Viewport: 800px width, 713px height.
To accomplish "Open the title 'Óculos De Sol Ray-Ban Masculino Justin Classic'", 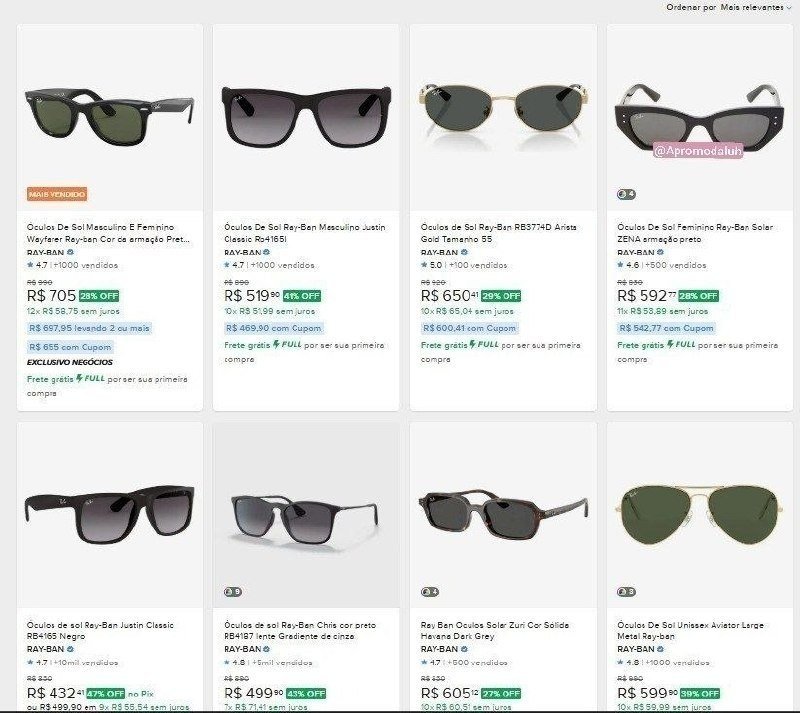I will tap(305, 233).
